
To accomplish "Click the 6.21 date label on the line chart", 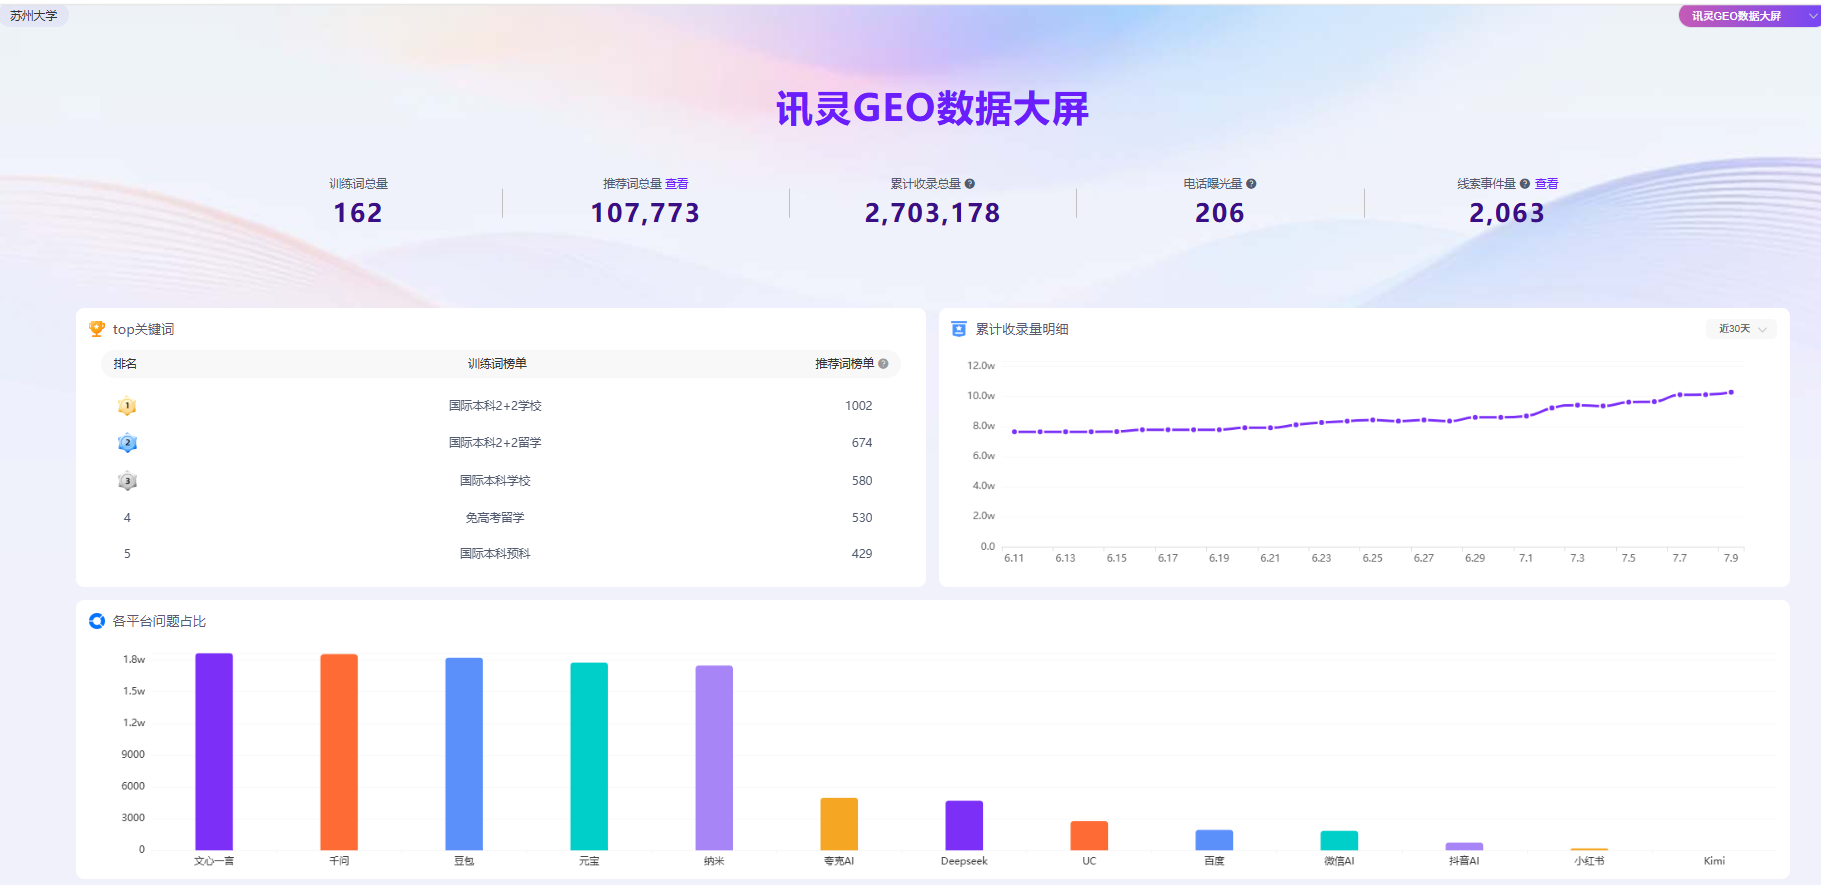I will coord(1270,558).
